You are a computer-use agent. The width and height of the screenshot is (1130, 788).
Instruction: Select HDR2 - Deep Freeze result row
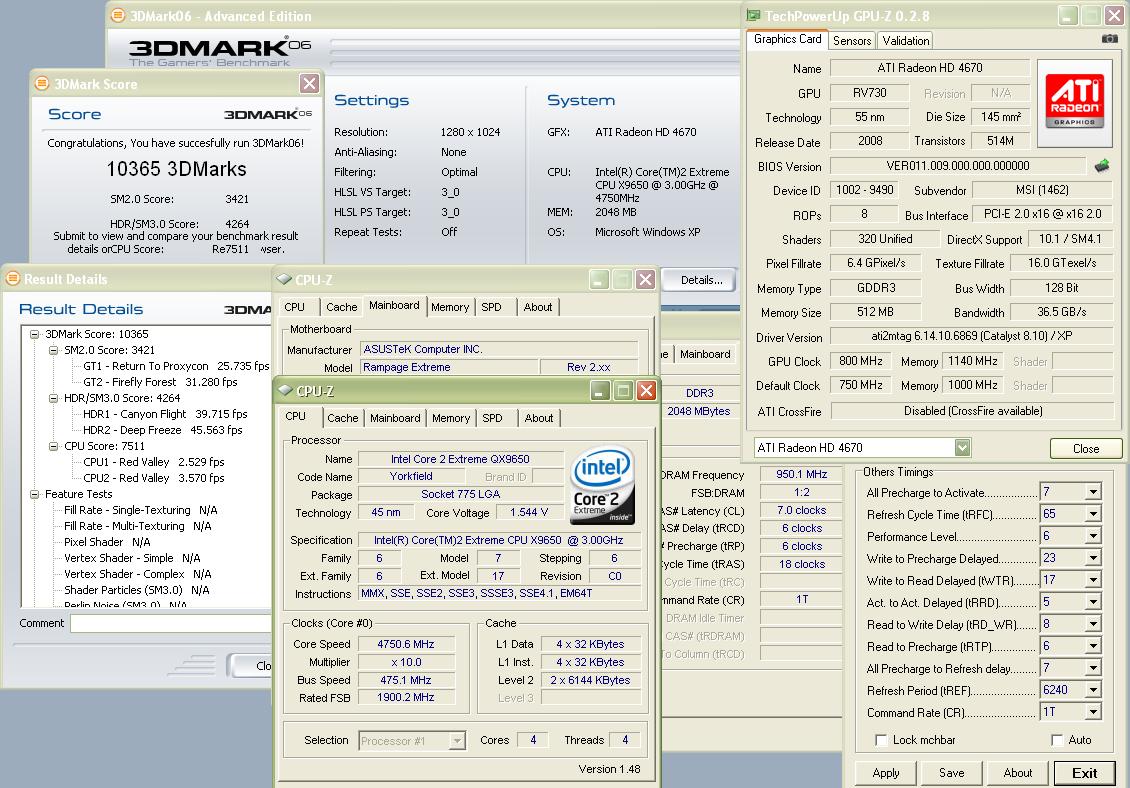coord(163,430)
